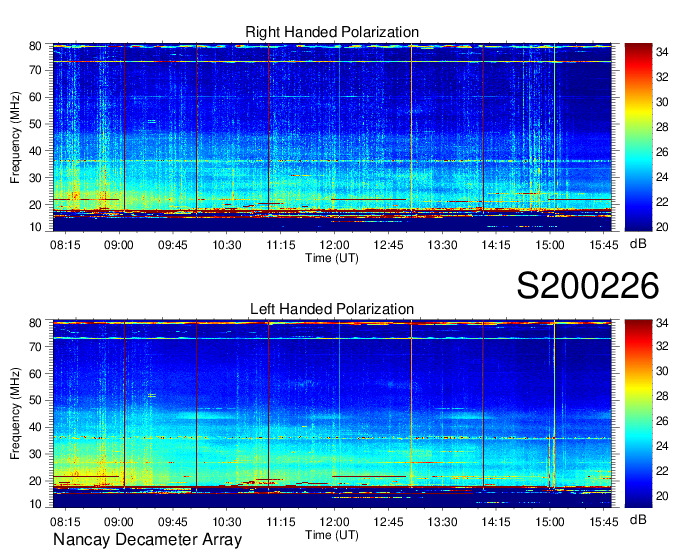680x552 pixels.
Task: Click the 'Nancay Decameter Array' caption
Action: click(x=147, y=540)
